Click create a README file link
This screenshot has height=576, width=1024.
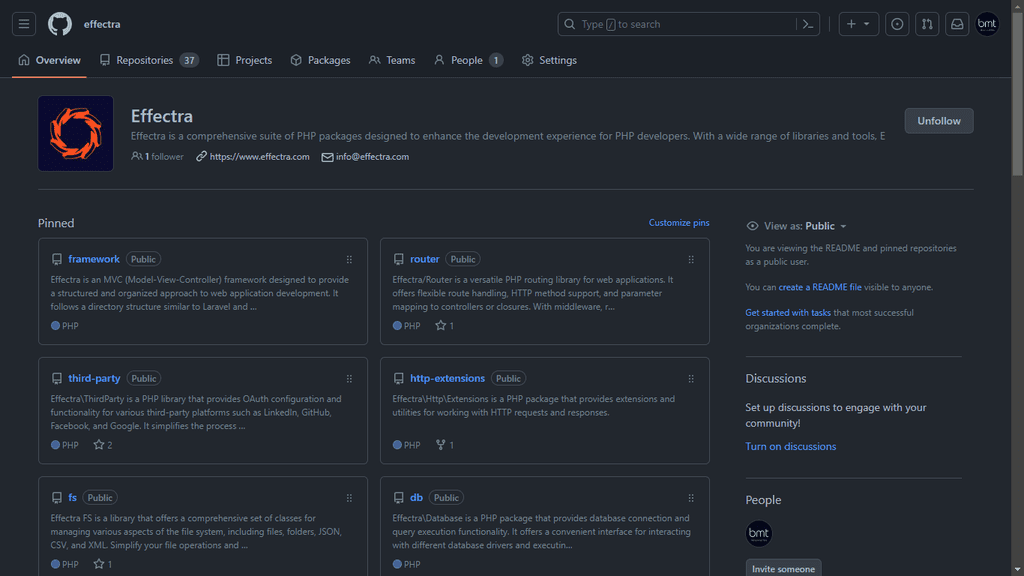coord(820,287)
